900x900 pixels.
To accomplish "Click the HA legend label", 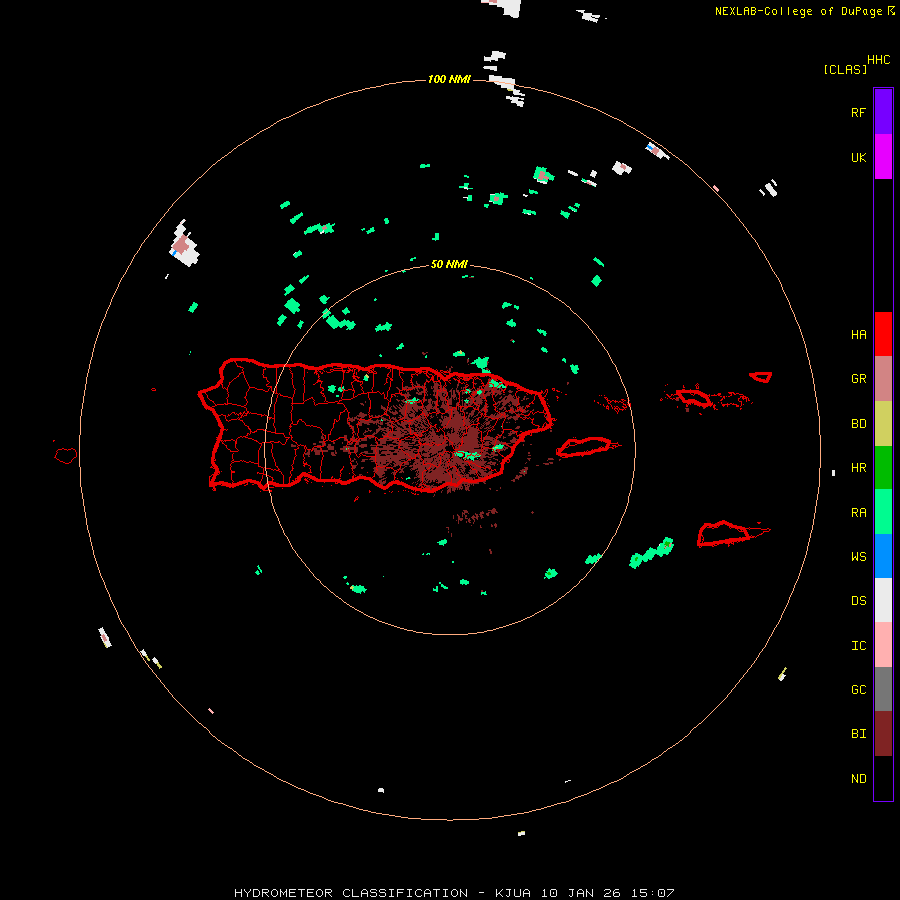I will (858, 334).
